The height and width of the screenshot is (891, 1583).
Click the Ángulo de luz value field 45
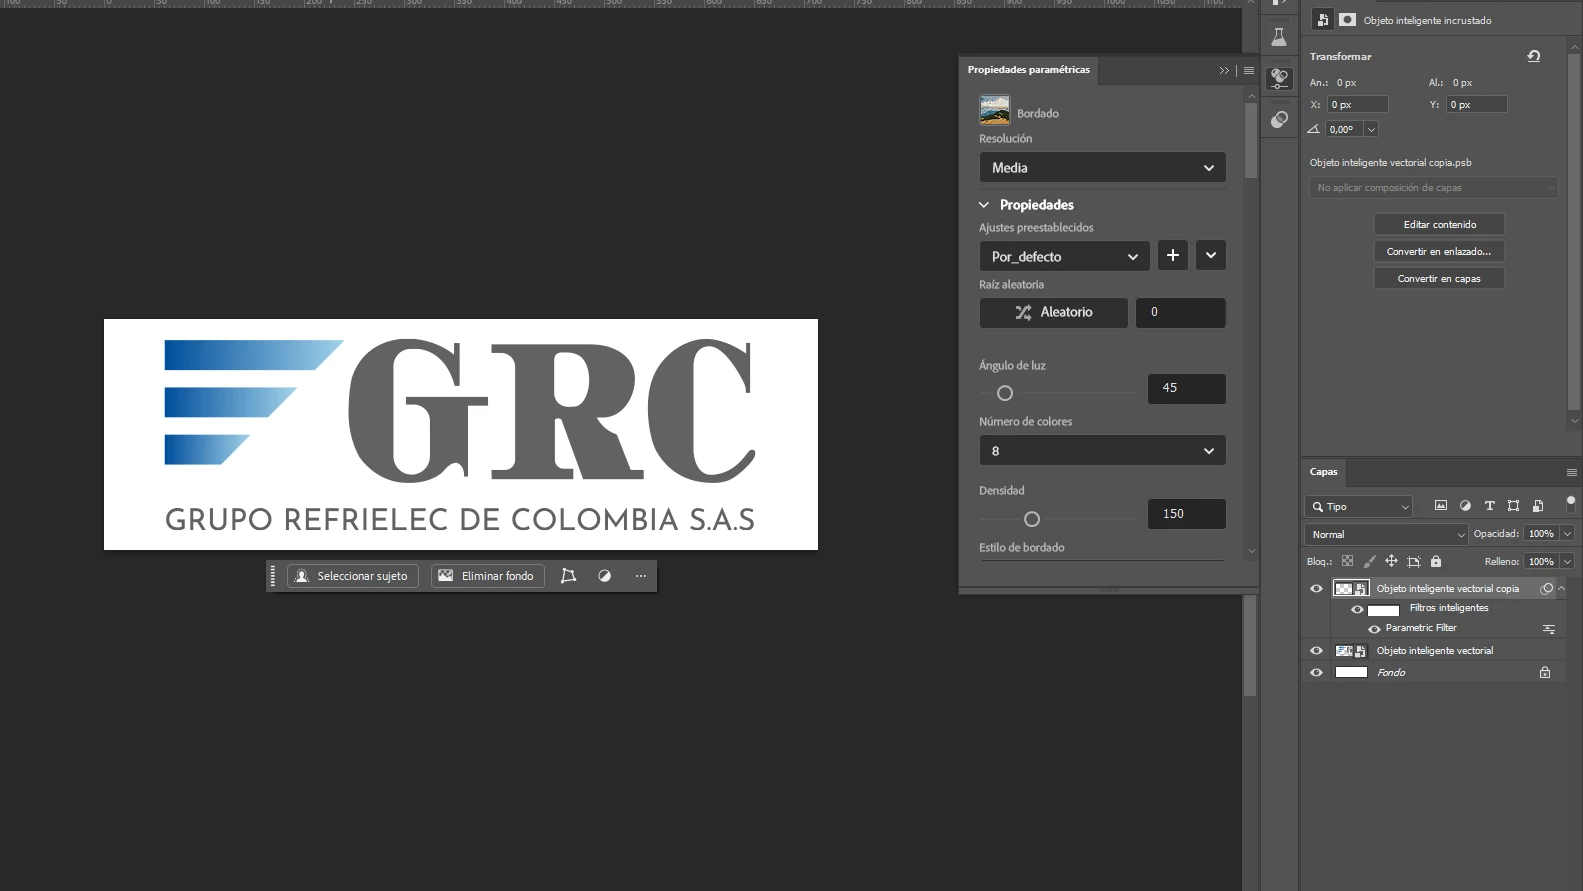(x=1187, y=389)
